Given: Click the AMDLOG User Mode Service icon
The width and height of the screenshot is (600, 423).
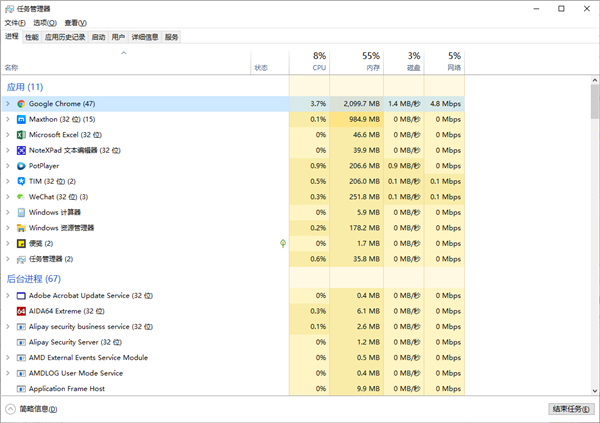Looking at the screenshot, I should point(21,373).
